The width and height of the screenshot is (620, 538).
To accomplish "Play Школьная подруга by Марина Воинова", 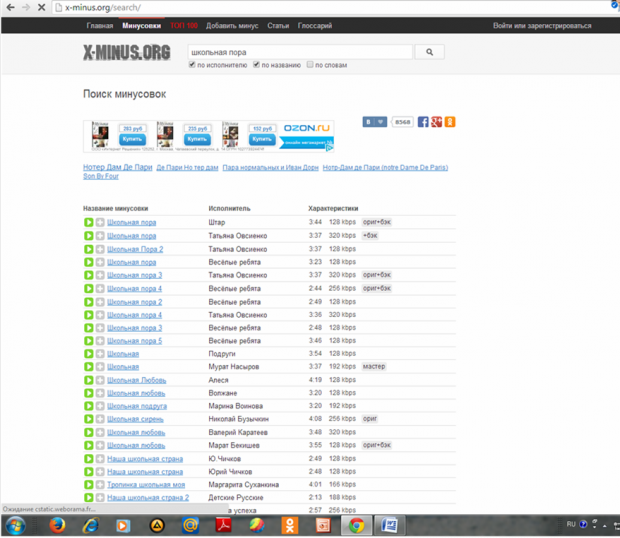I will point(89,406).
